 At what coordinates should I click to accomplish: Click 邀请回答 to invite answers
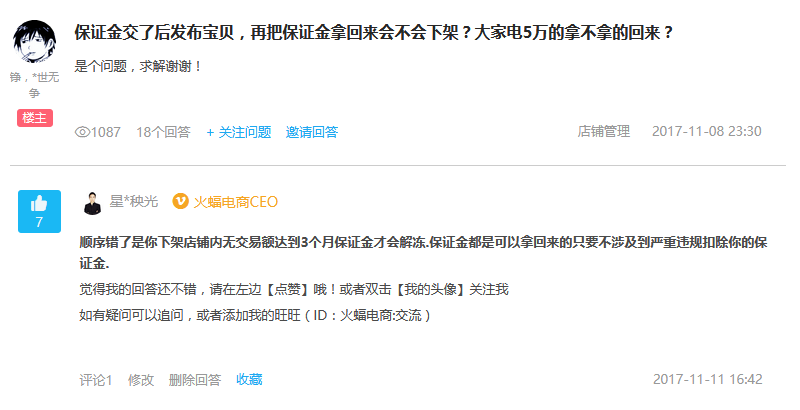(x=312, y=132)
